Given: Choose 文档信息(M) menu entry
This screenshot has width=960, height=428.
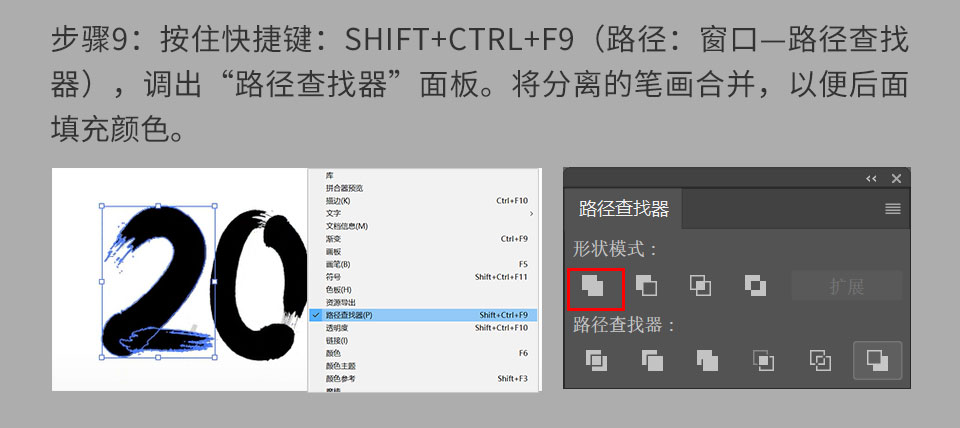Looking at the screenshot, I should tap(422, 227).
